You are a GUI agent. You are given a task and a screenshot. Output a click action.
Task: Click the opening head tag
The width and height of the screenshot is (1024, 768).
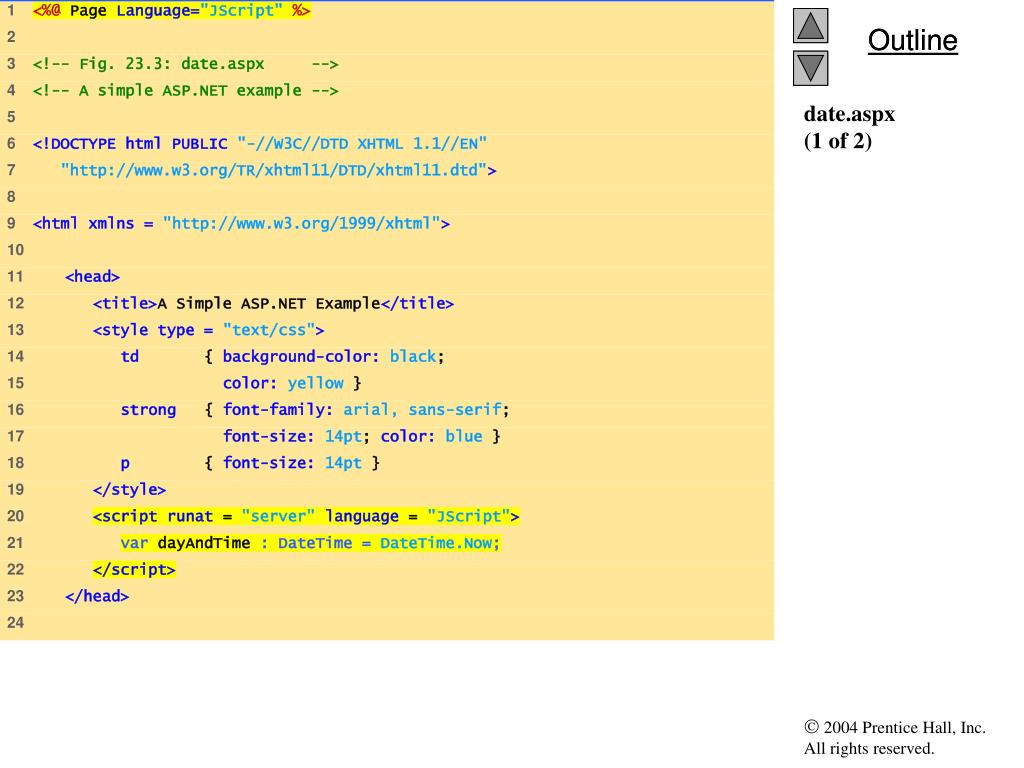pyautogui.click(x=92, y=277)
